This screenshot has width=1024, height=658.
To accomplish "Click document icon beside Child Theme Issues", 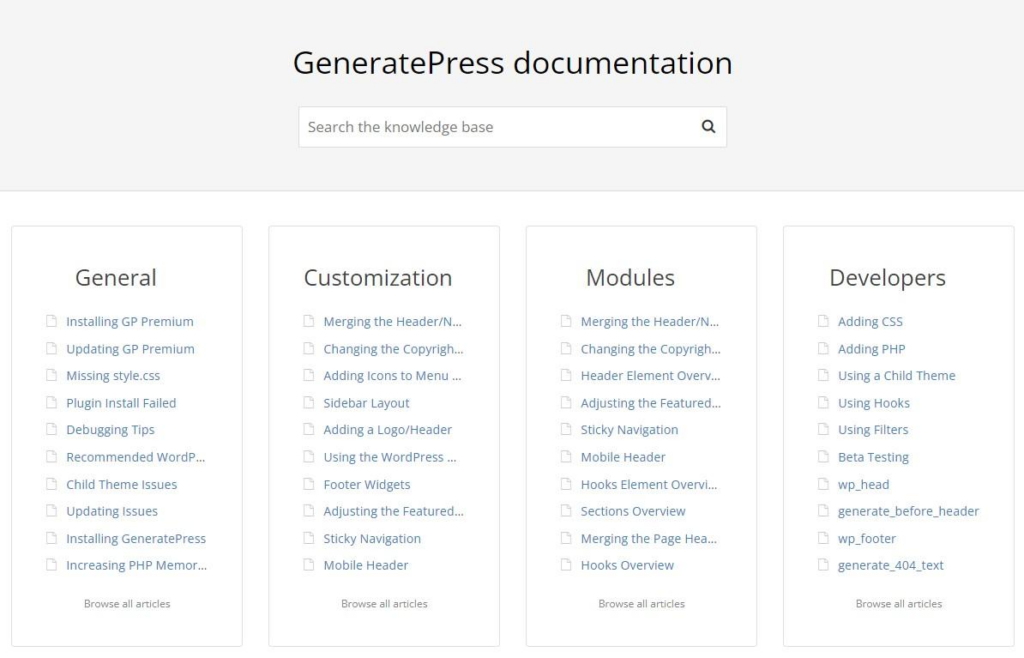I will pyautogui.click(x=52, y=484).
